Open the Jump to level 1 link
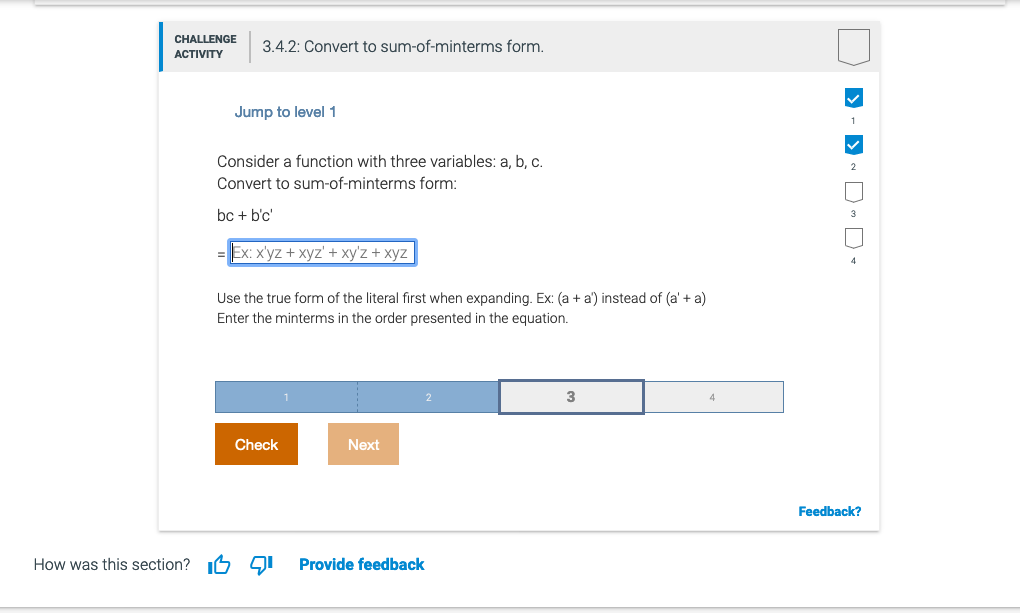 (x=285, y=111)
